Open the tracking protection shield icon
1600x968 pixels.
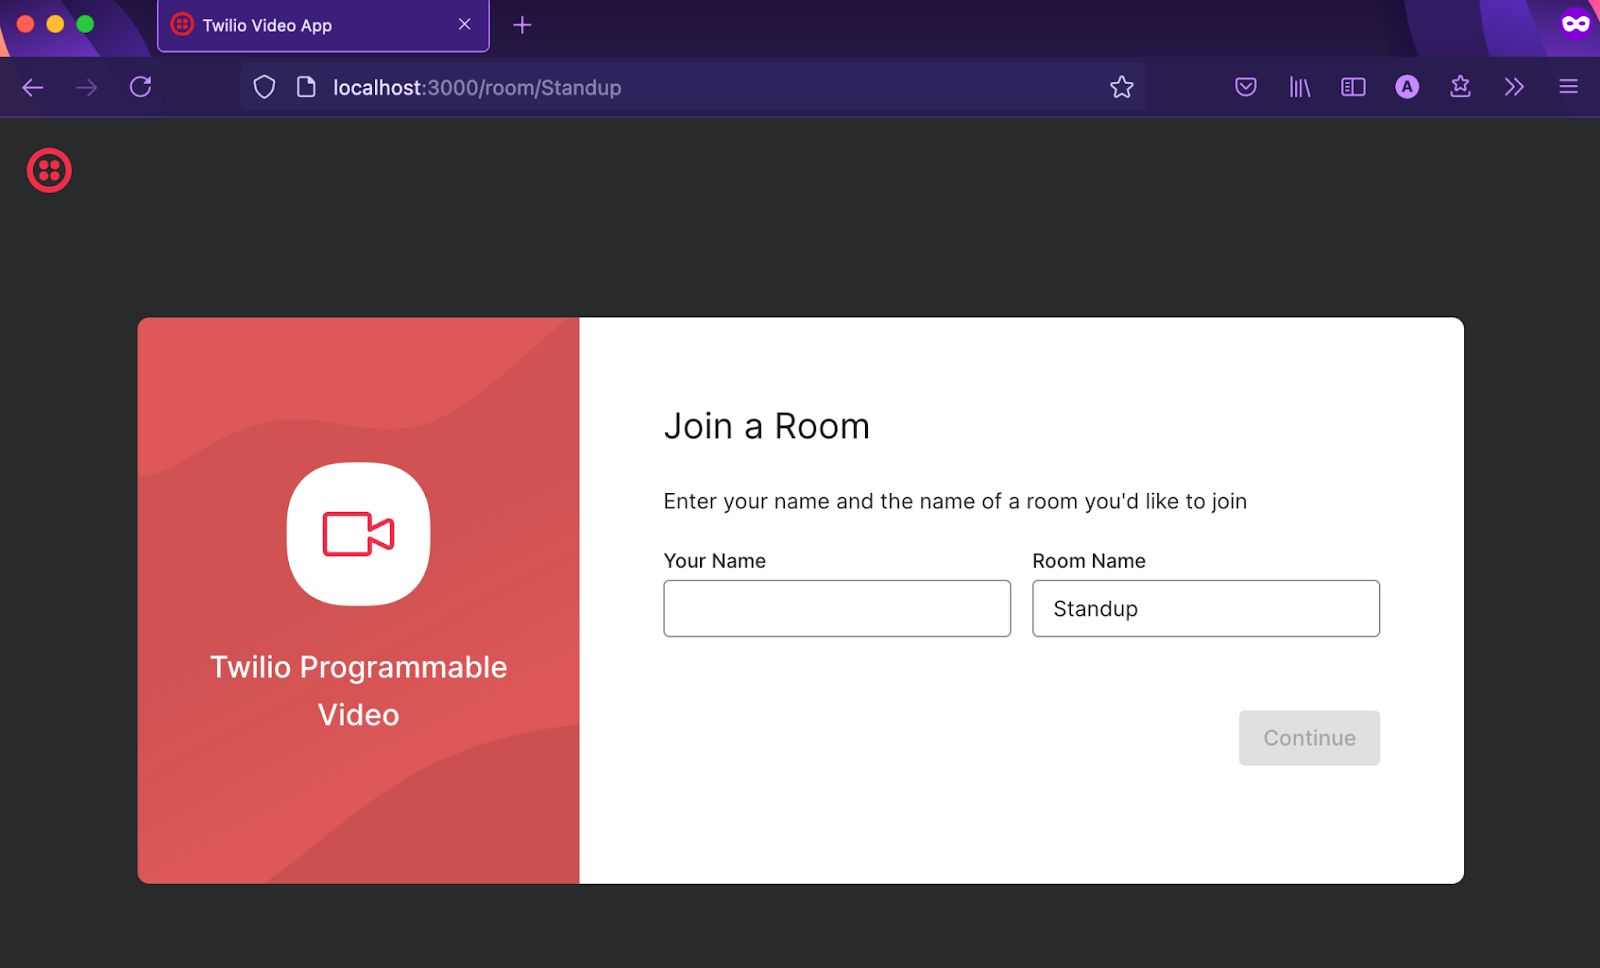(264, 87)
